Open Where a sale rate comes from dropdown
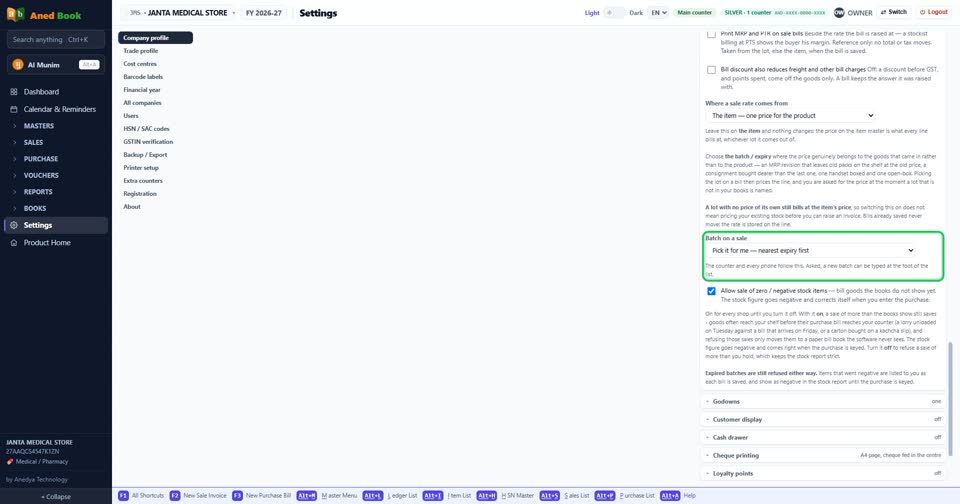The height and width of the screenshot is (504, 960). click(791, 115)
